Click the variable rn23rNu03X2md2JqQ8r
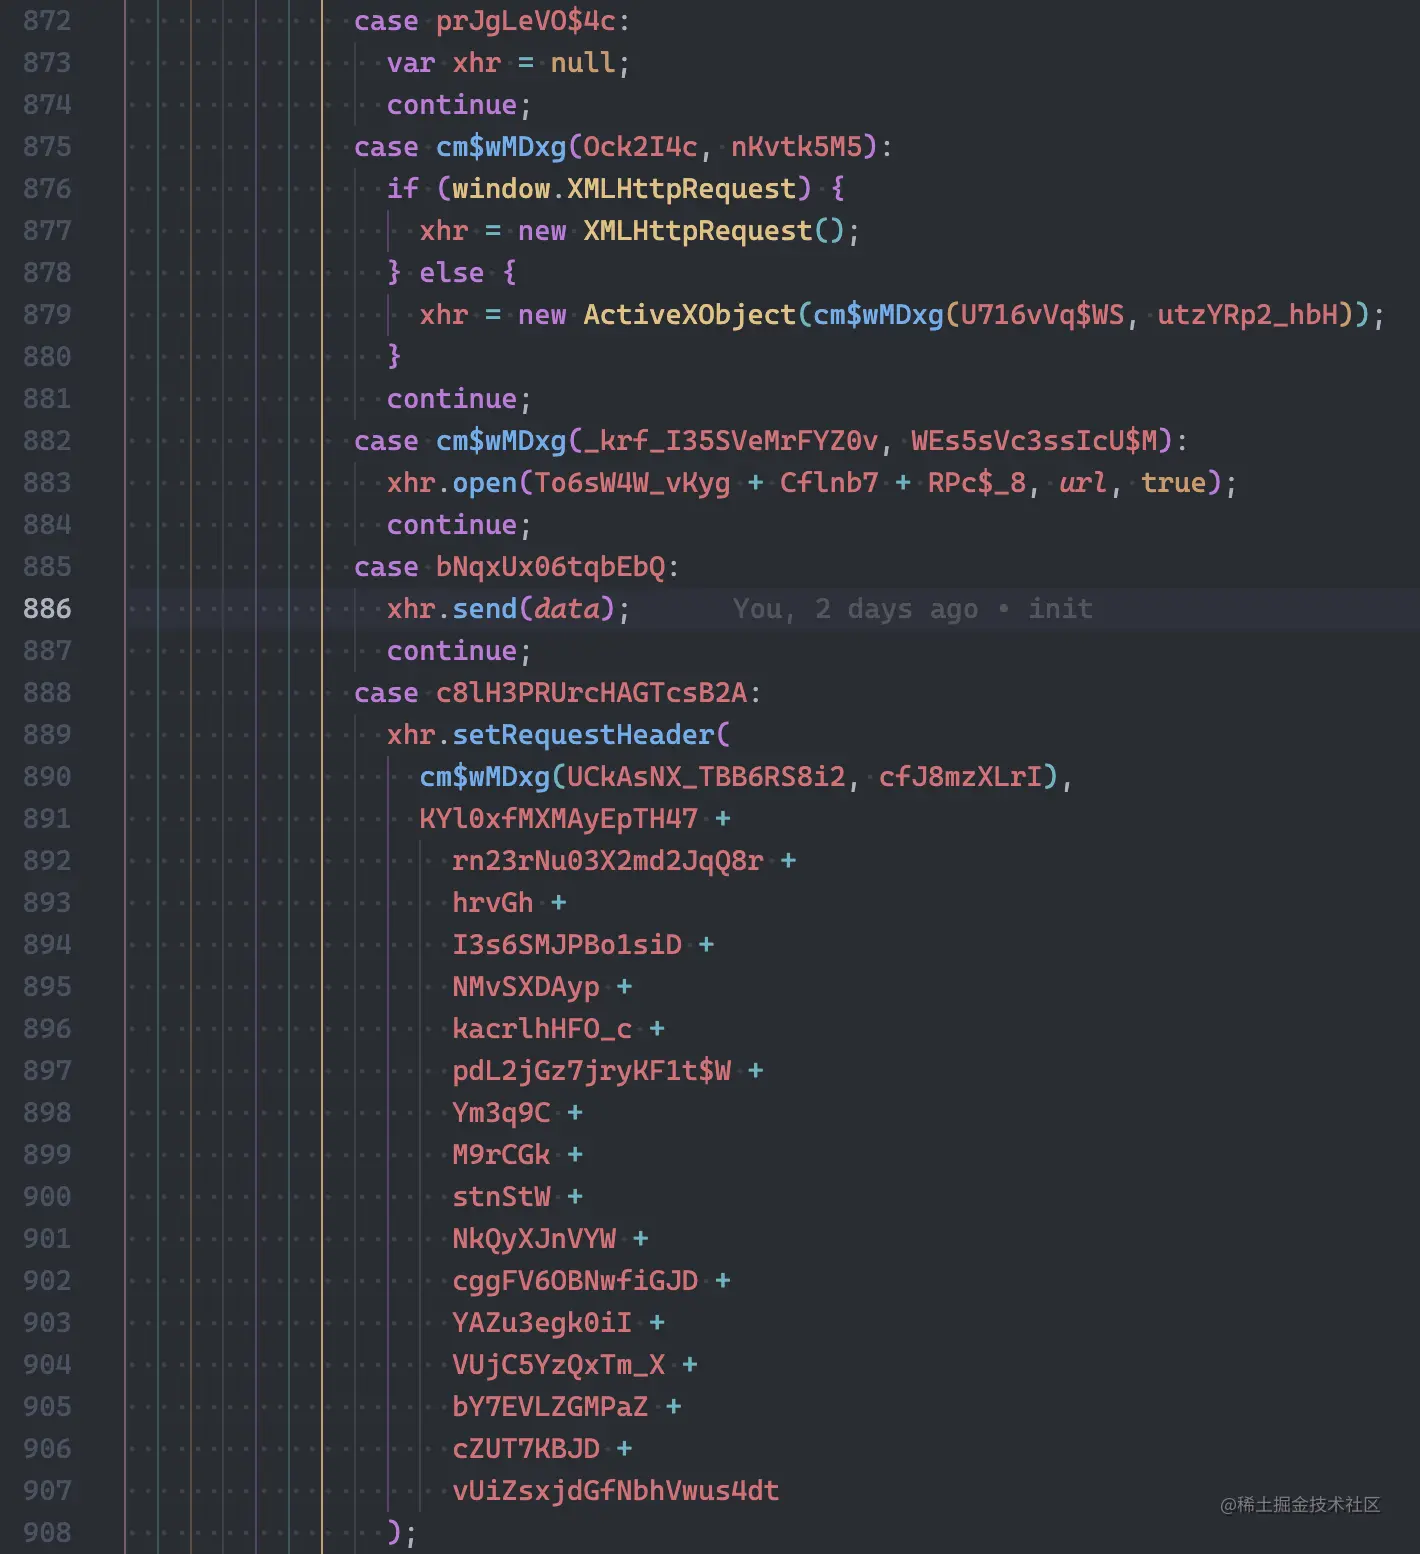This screenshot has height=1554, width=1420. (608, 861)
